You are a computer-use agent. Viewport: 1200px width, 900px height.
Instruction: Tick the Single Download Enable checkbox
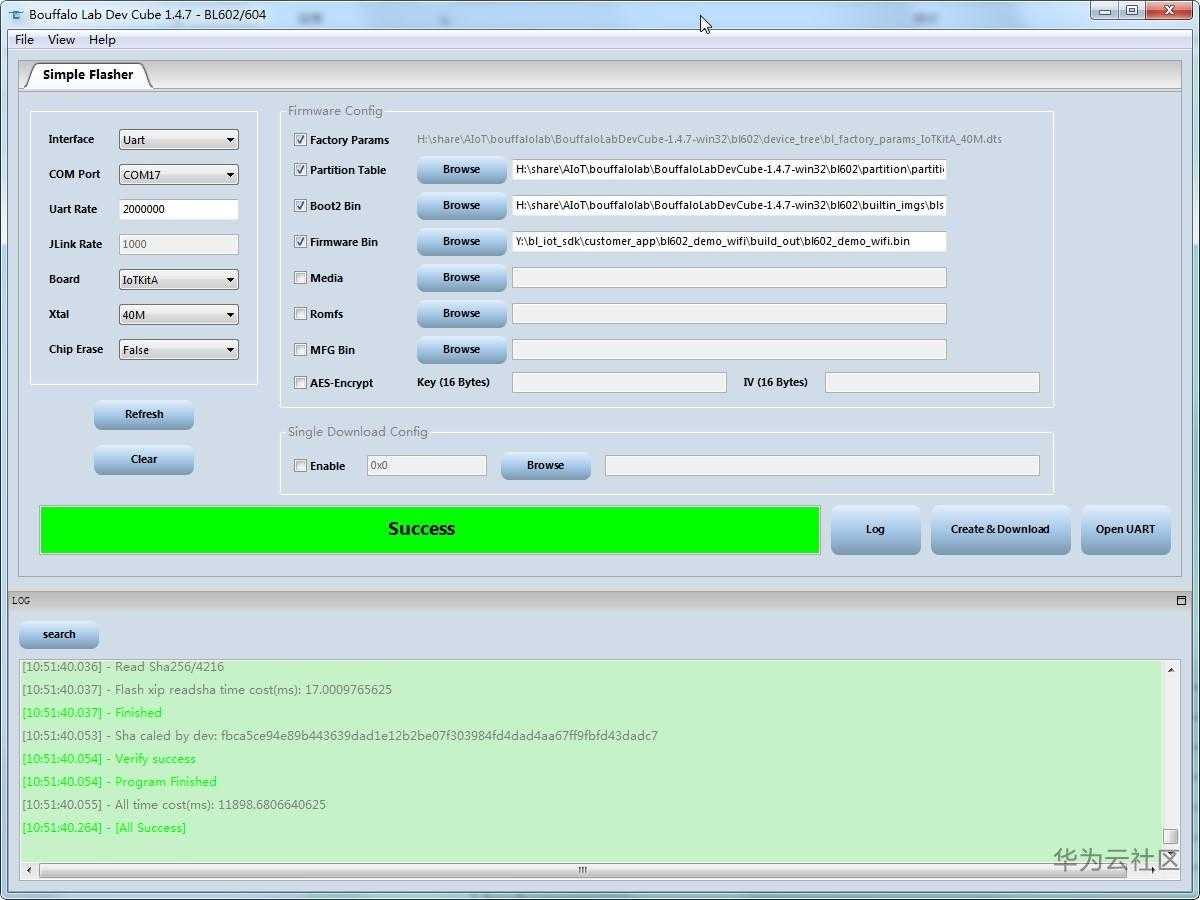pyautogui.click(x=300, y=466)
